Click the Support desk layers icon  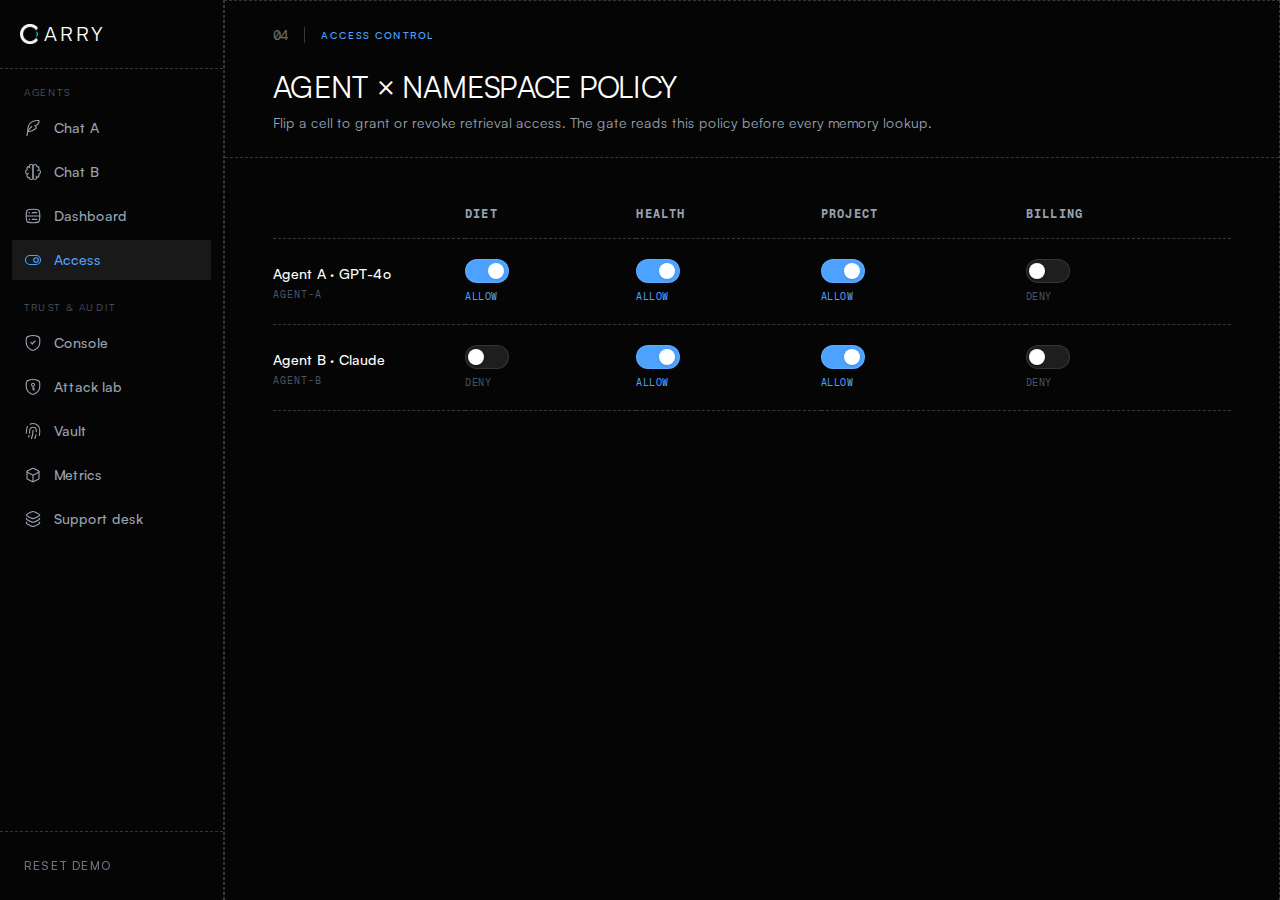33,519
